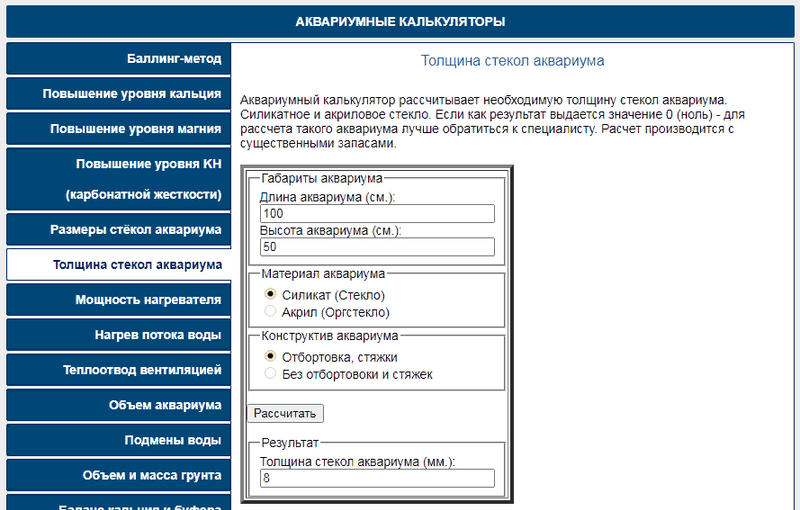Open the Баллинг-метод calculator
The height and width of the screenshot is (510, 800).
[x=118, y=59]
